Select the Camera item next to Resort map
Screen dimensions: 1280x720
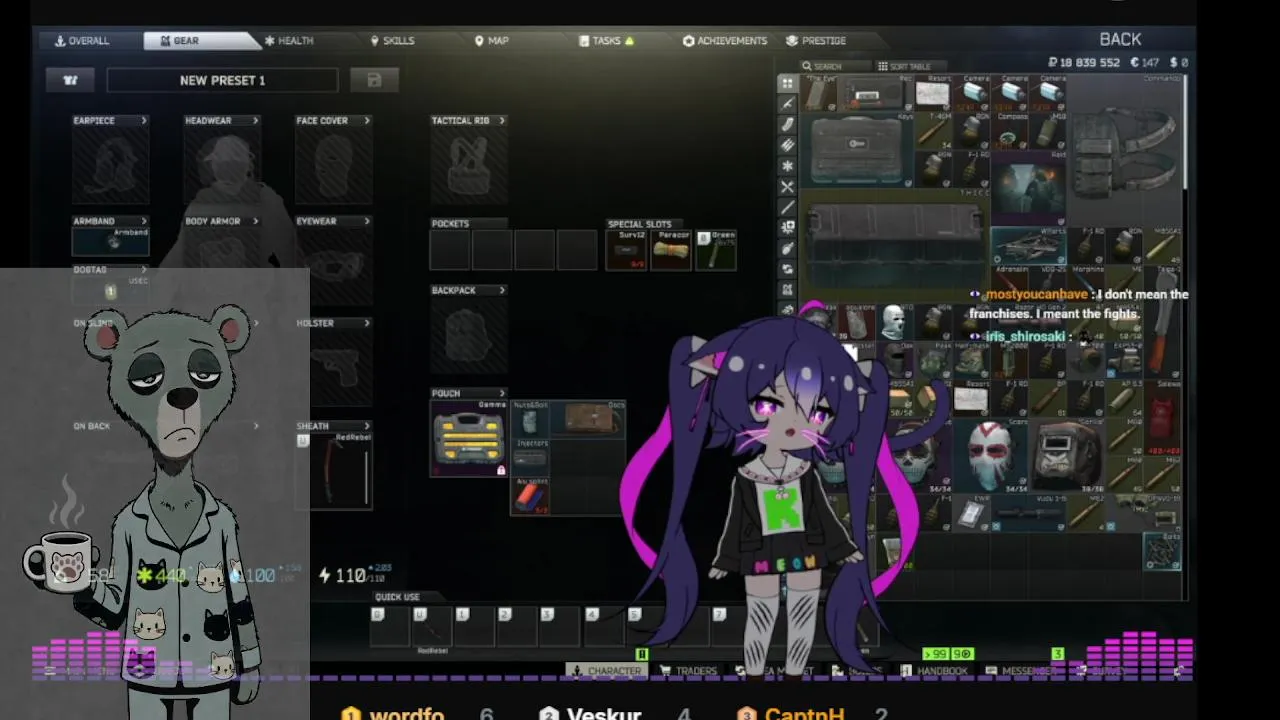pyautogui.click(x=971, y=93)
